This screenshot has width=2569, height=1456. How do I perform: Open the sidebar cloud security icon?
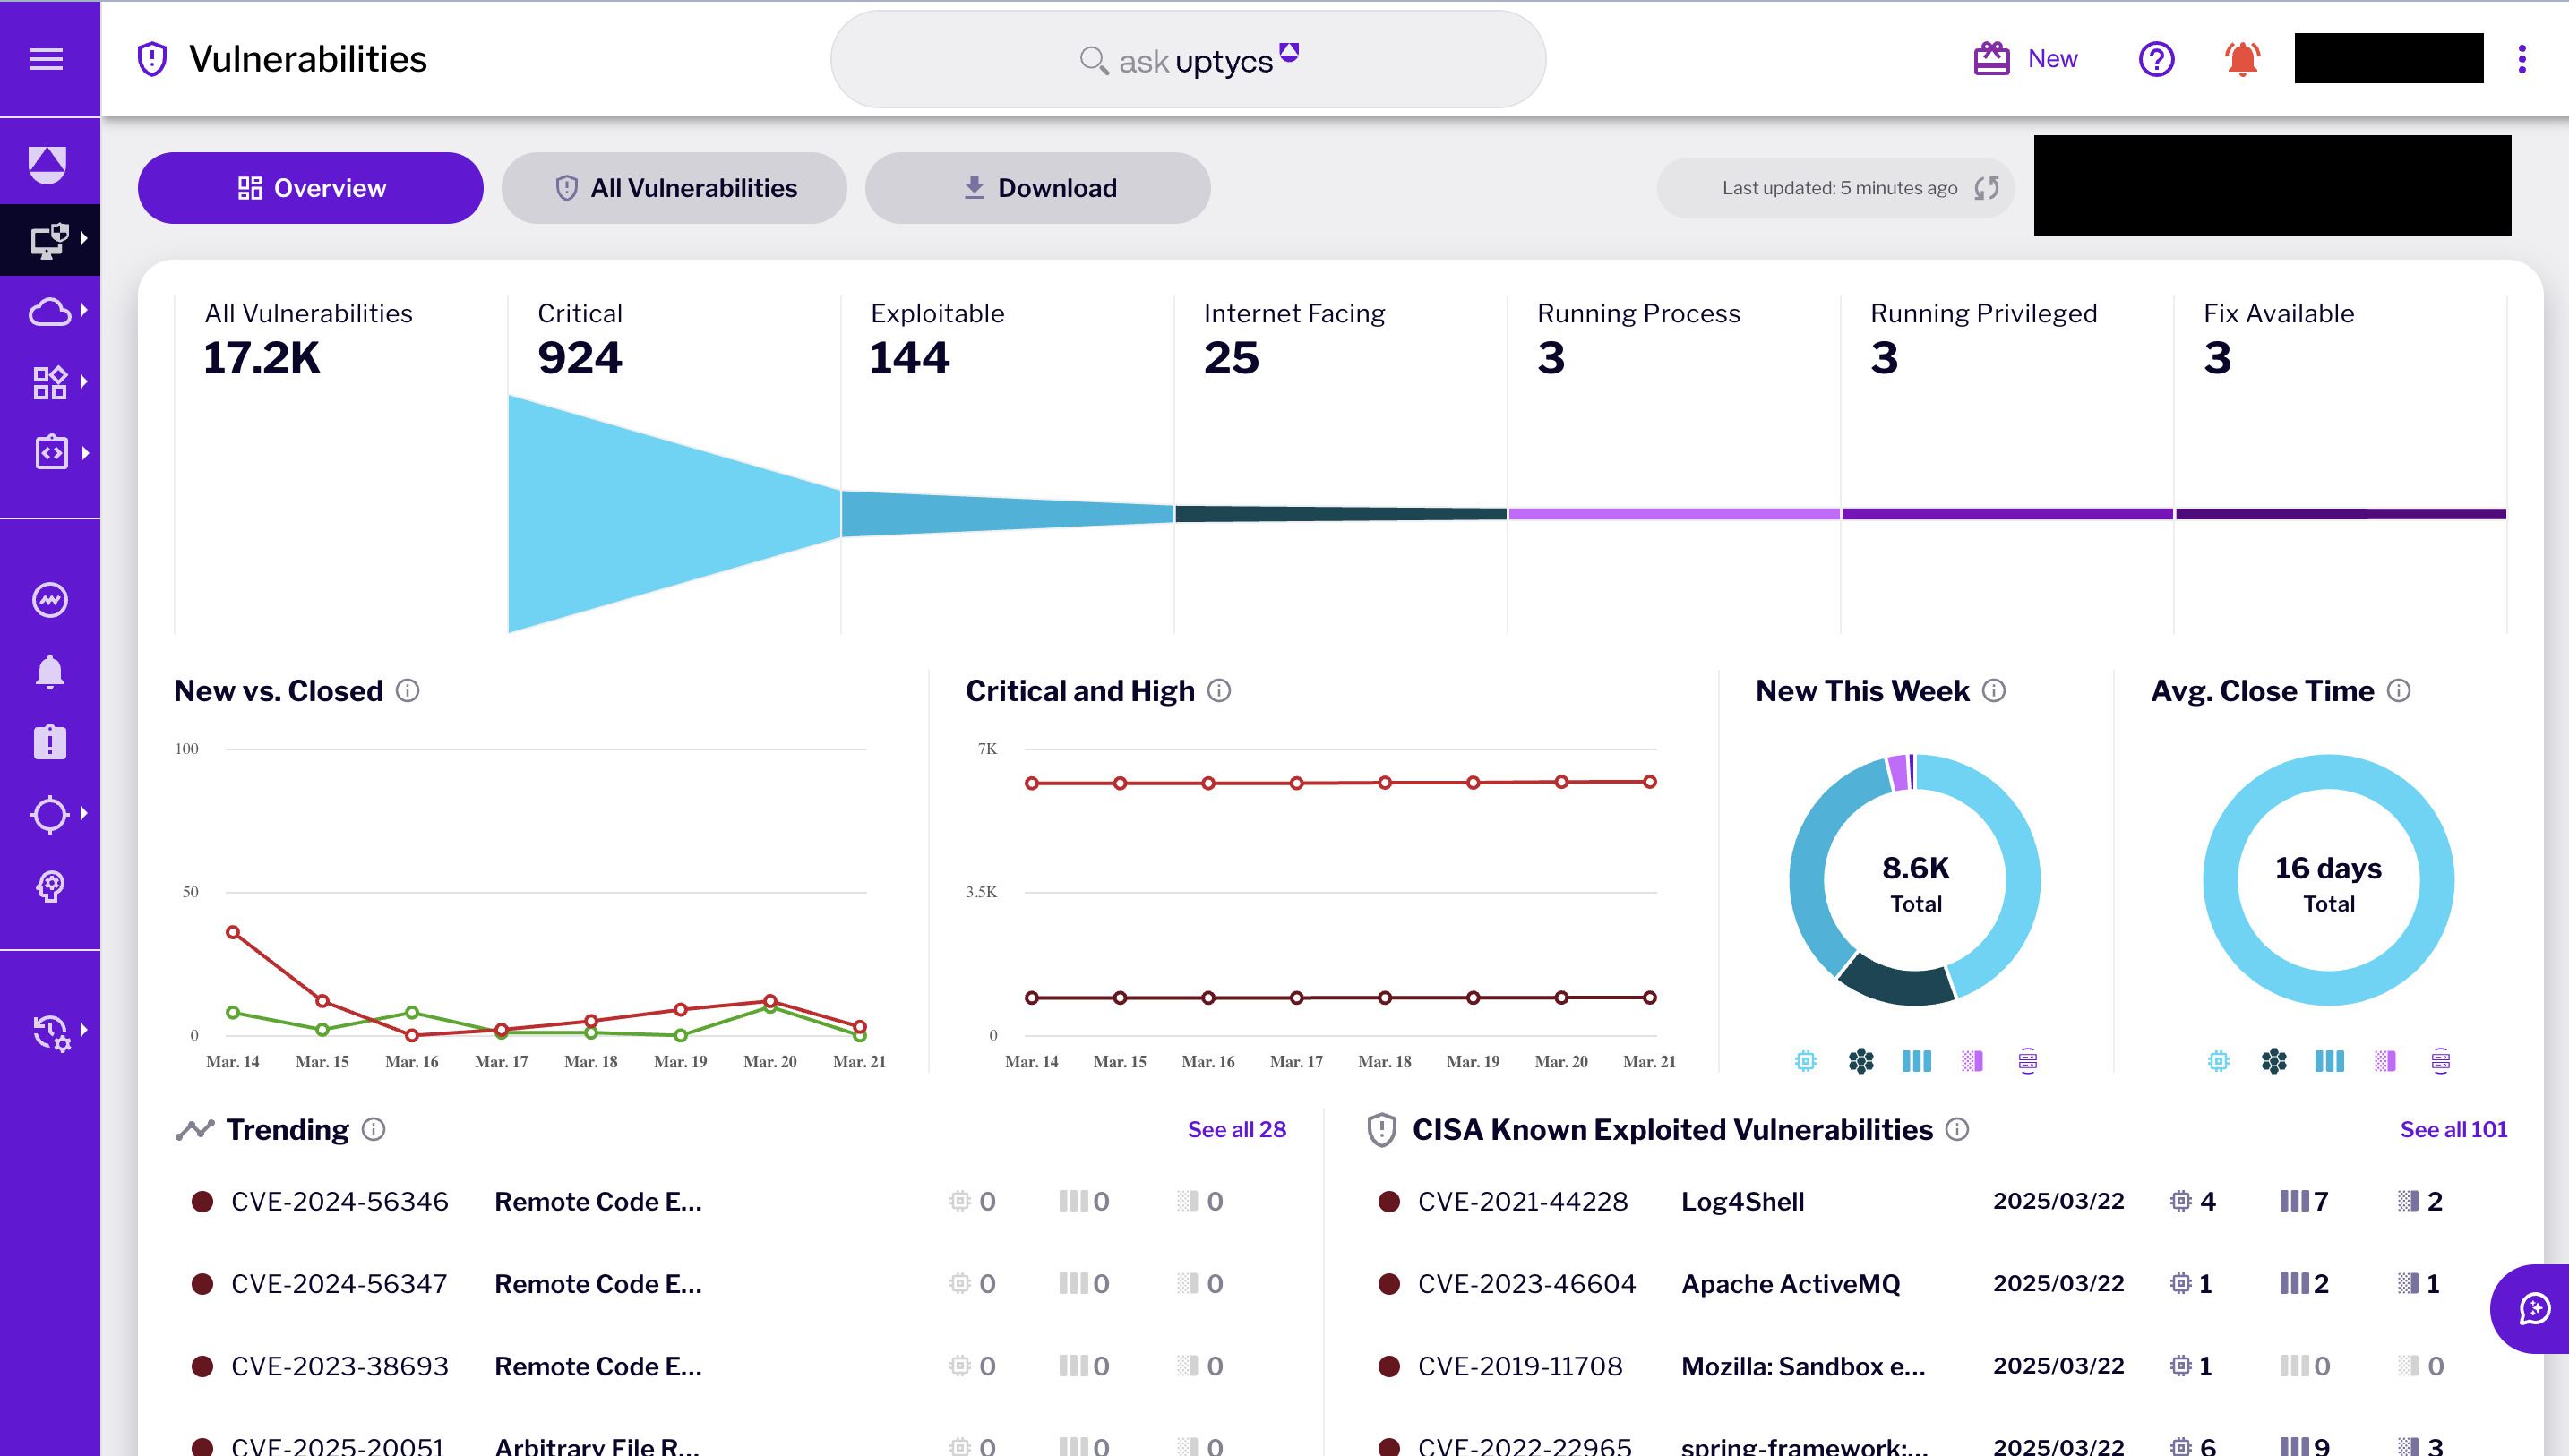pyautogui.click(x=49, y=311)
